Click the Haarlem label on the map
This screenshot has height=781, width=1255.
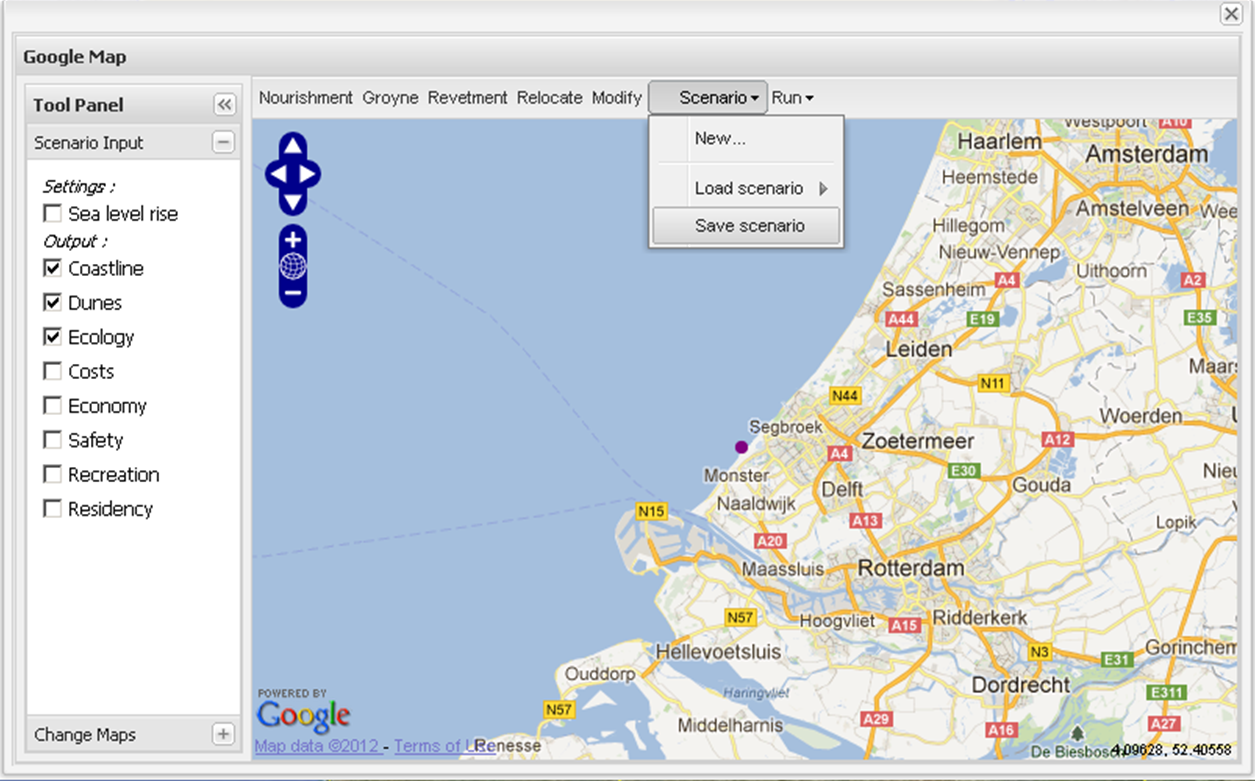click(x=1000, y=142)
